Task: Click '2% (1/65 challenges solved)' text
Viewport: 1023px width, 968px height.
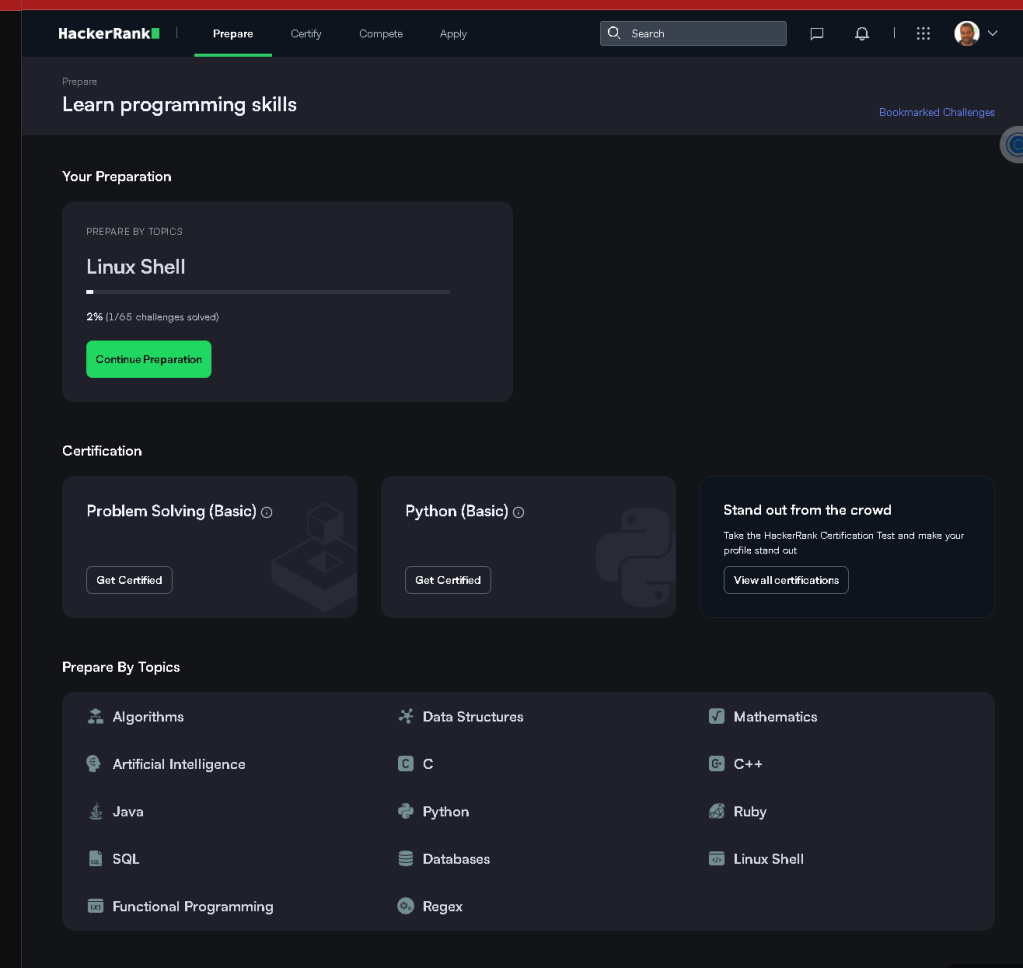Action: tap(153, 317)
